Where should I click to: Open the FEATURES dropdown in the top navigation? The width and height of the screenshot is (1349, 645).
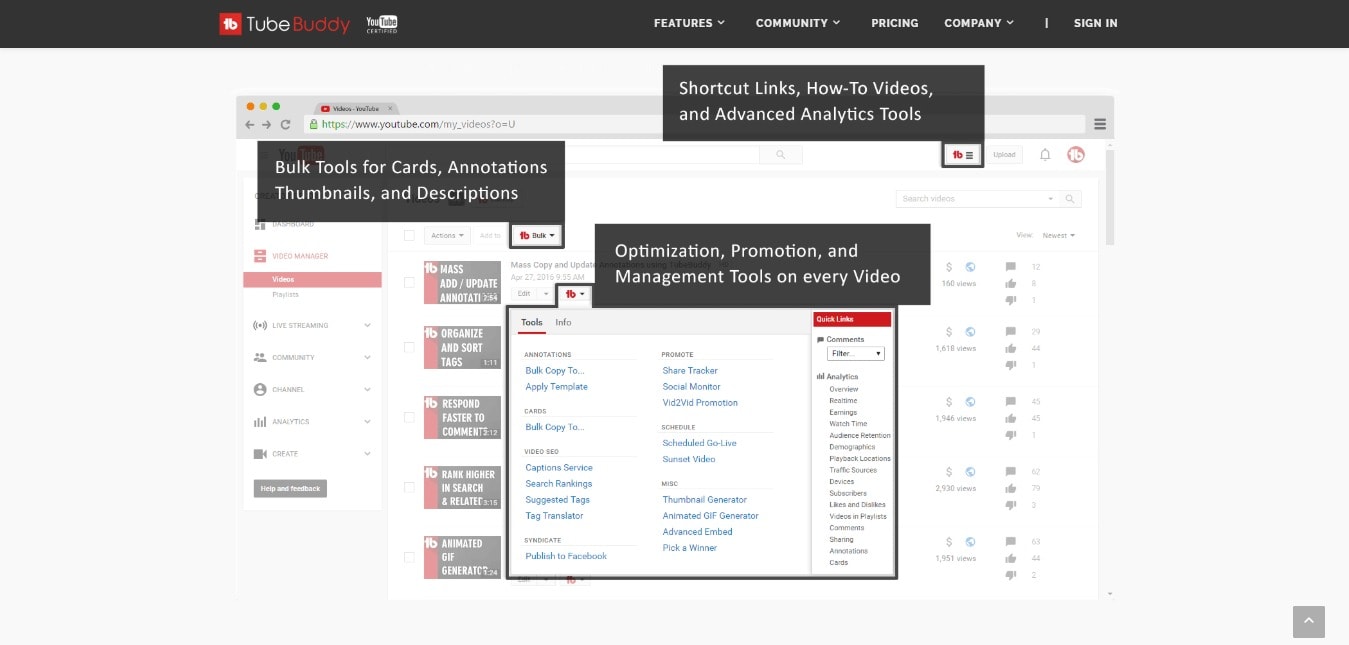[x=689, y=23]
